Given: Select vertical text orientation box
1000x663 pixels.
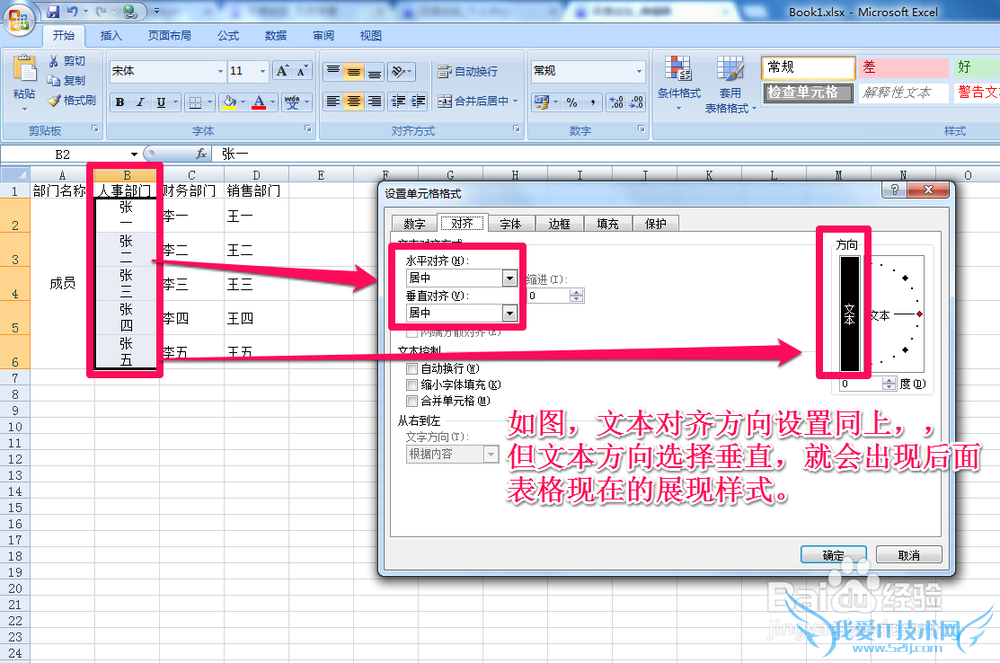Looking at the screenshot, I should pos(849,314).
